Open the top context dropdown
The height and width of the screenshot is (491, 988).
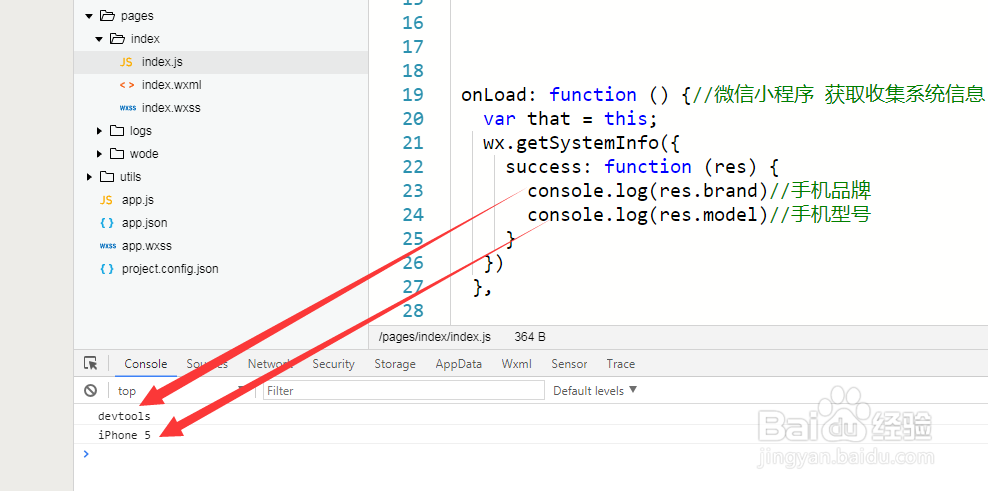click(x=183, y=391)
